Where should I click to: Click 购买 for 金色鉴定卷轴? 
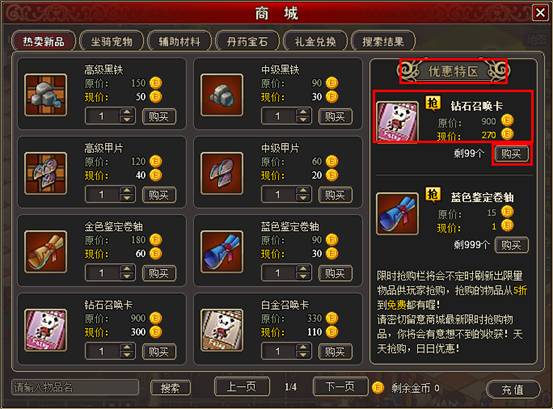coord(158,273)
